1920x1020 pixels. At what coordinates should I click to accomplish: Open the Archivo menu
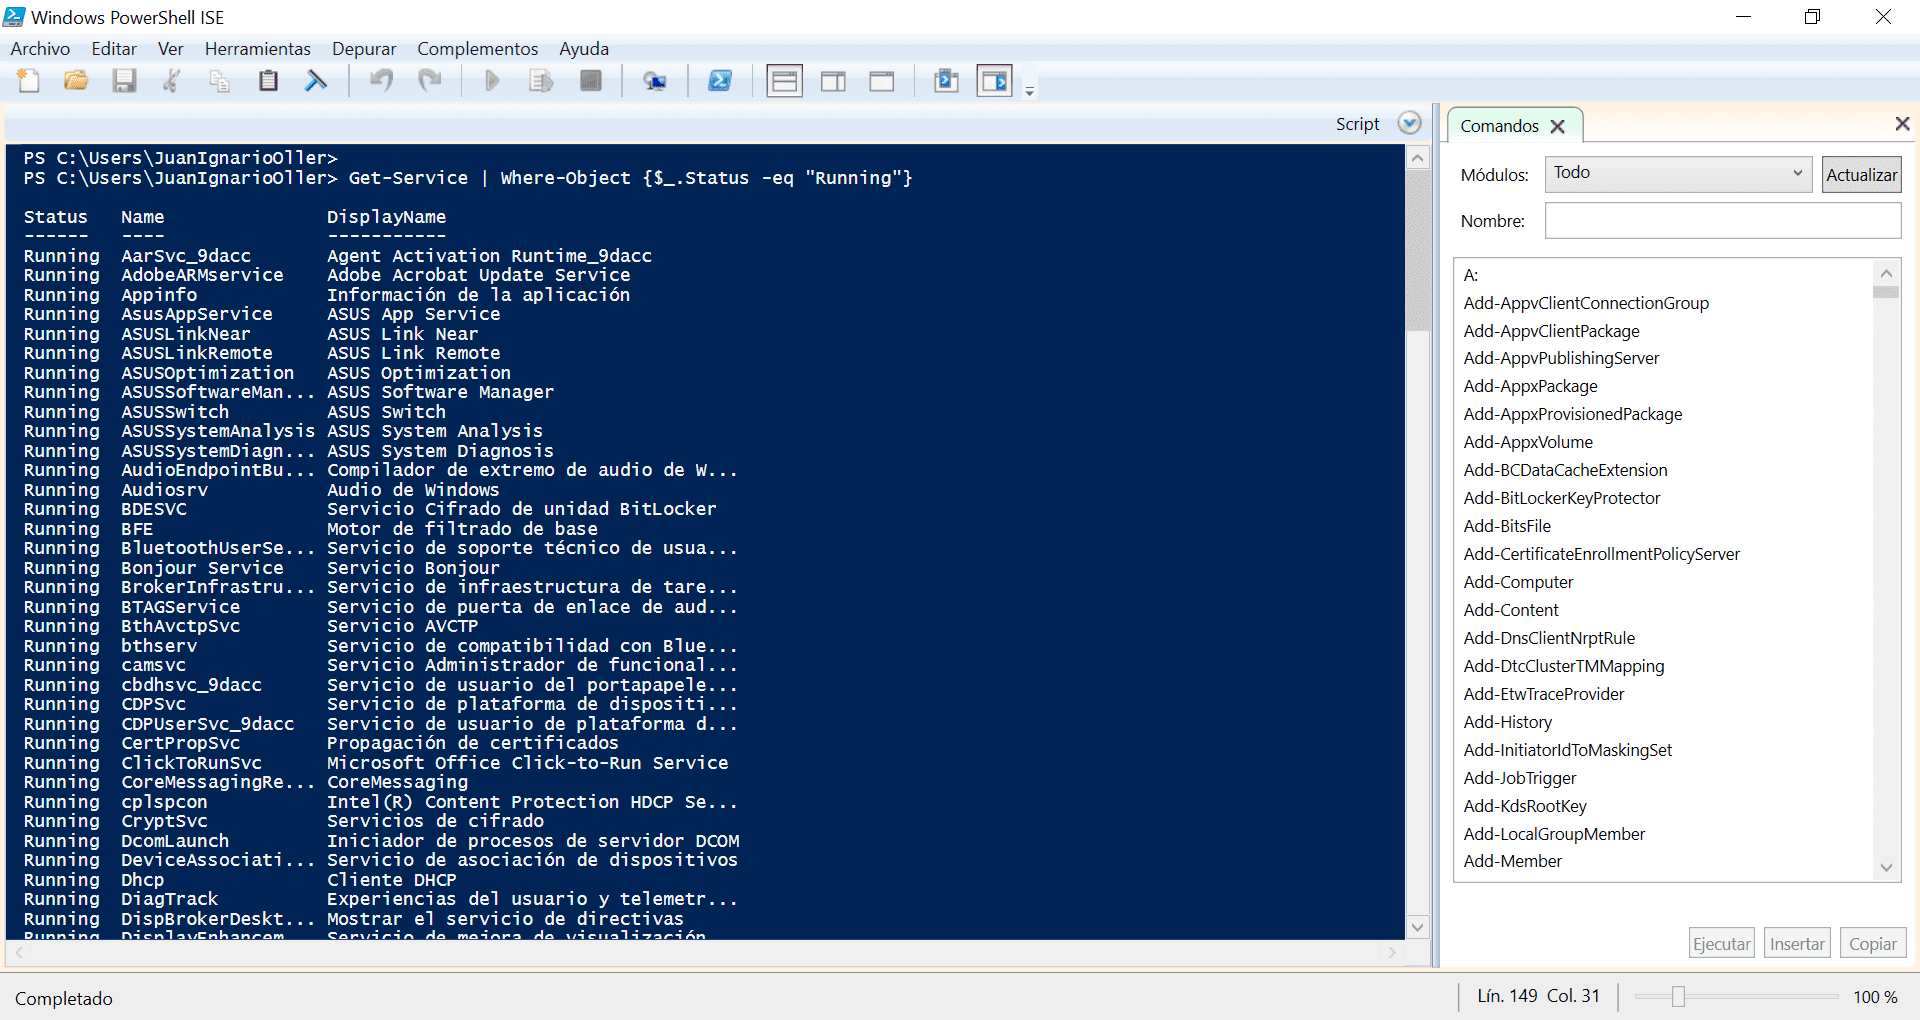point(40,49)
